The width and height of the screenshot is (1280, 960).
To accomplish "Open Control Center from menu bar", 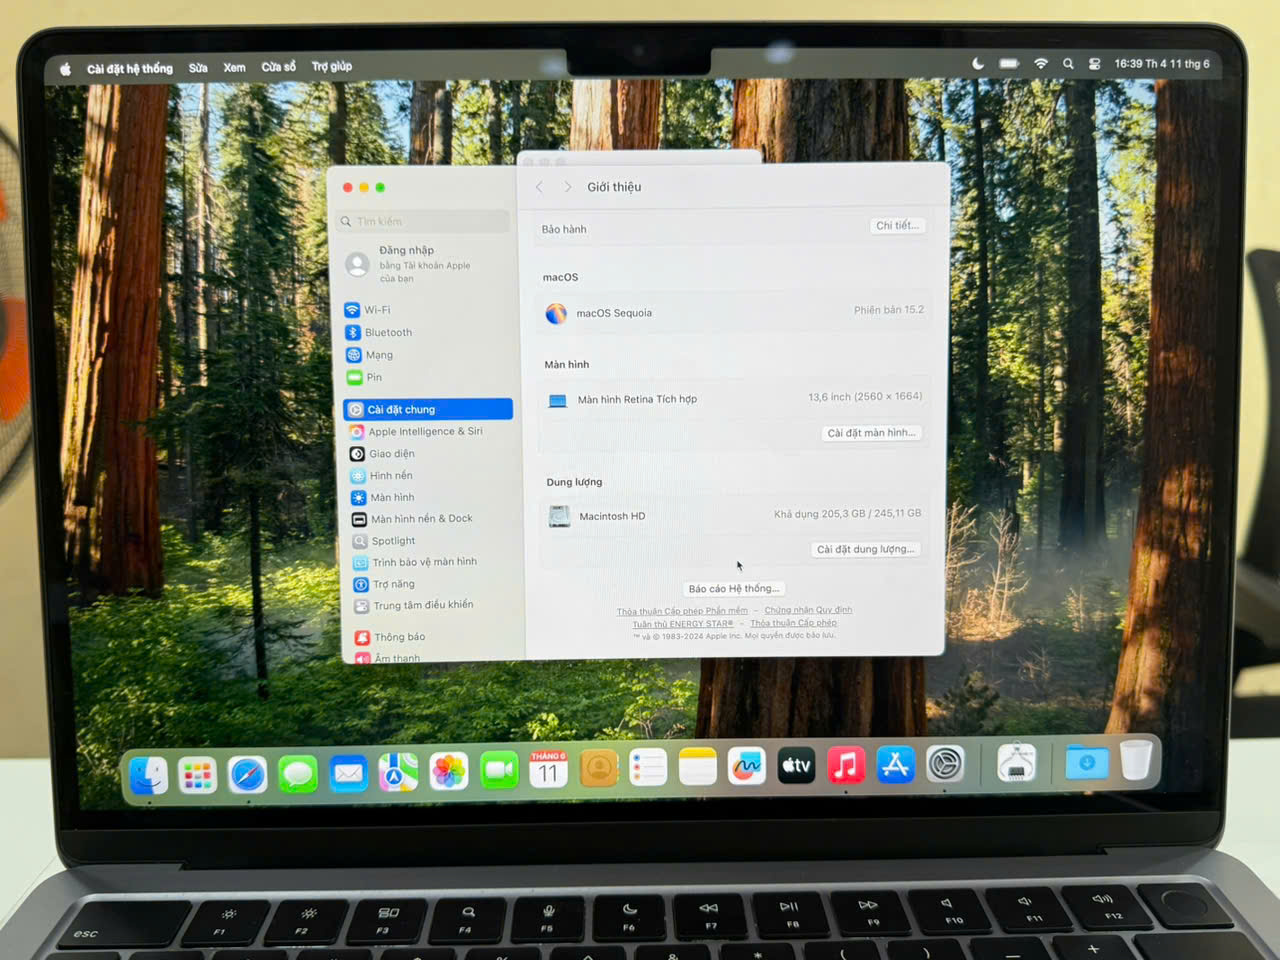I will (1095, 63).
